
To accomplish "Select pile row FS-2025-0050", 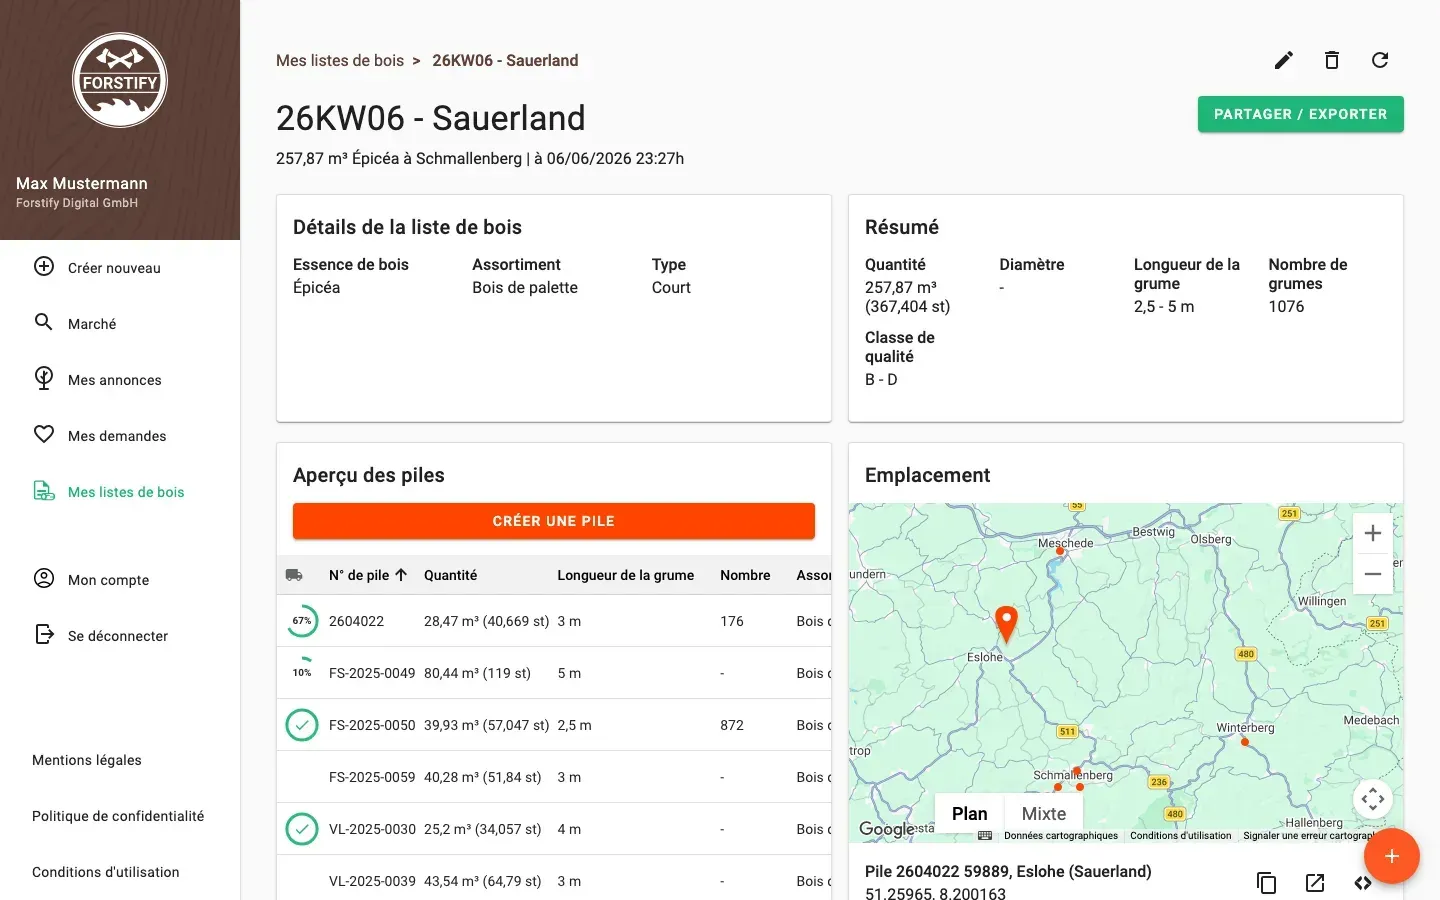I will (554, 725).
